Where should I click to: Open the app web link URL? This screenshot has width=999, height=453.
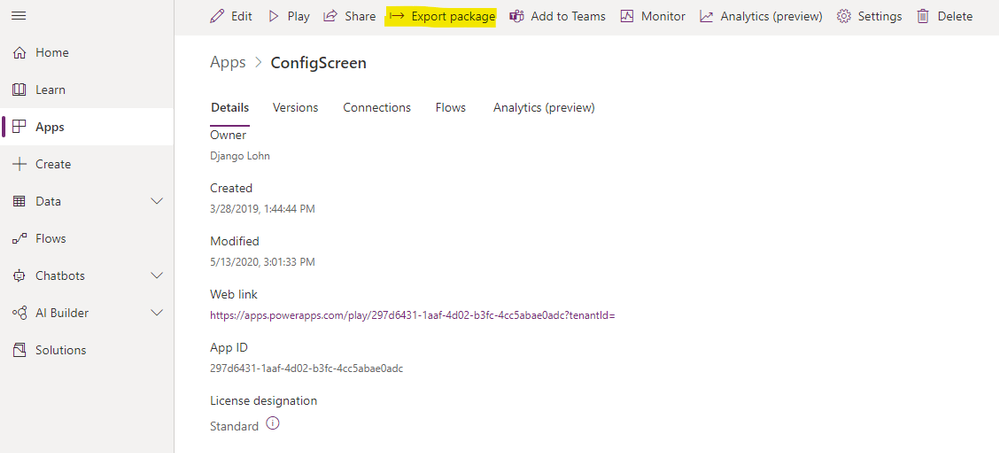coord(412,315)
